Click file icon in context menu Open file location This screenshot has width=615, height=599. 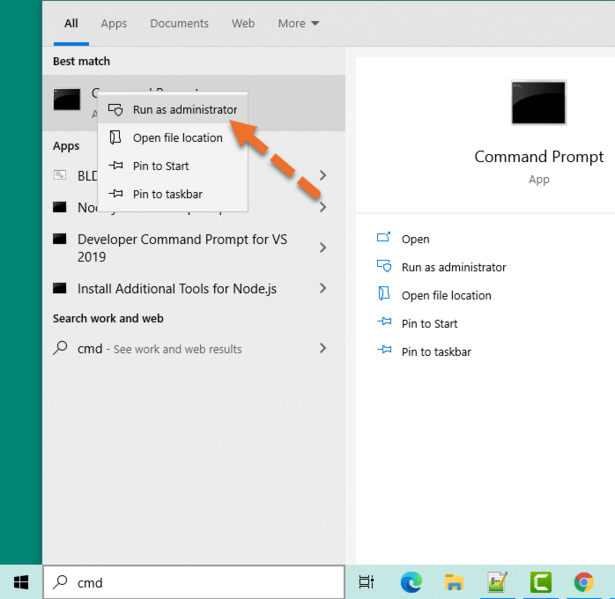click(115, 137)
